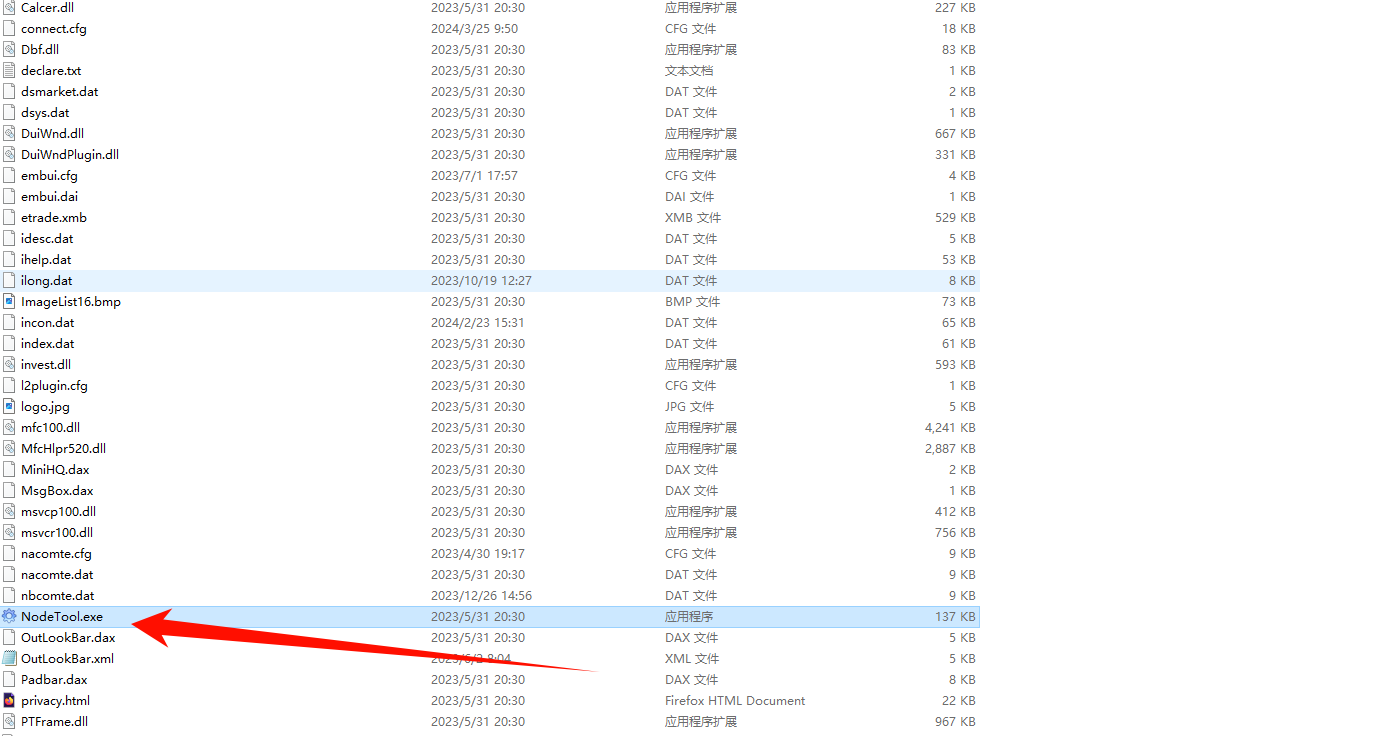Click the JPG 文件 type text
This screenshot has width=1378, height=736.
coord(690,407)
